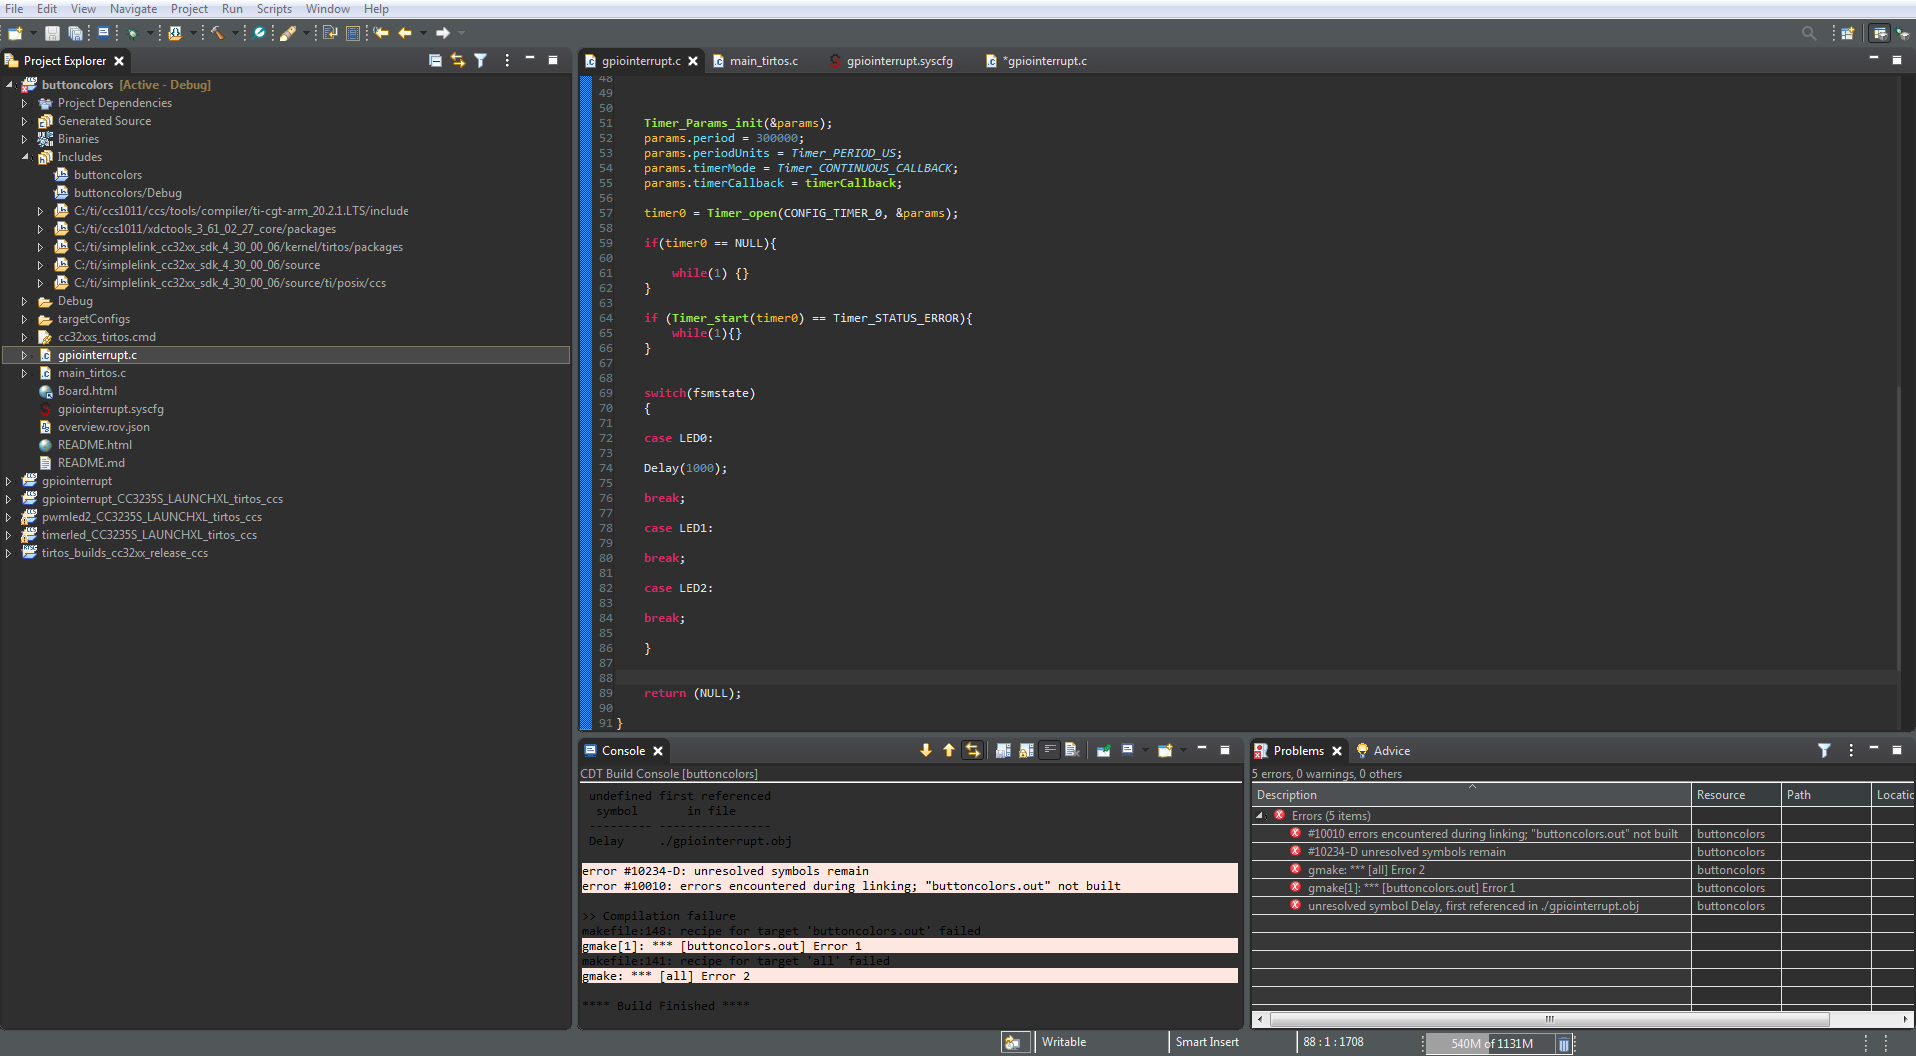1916x1056 pixels.
Task: Open the Build hammer dropdown arrow
Action: click(x=235, y=33)
